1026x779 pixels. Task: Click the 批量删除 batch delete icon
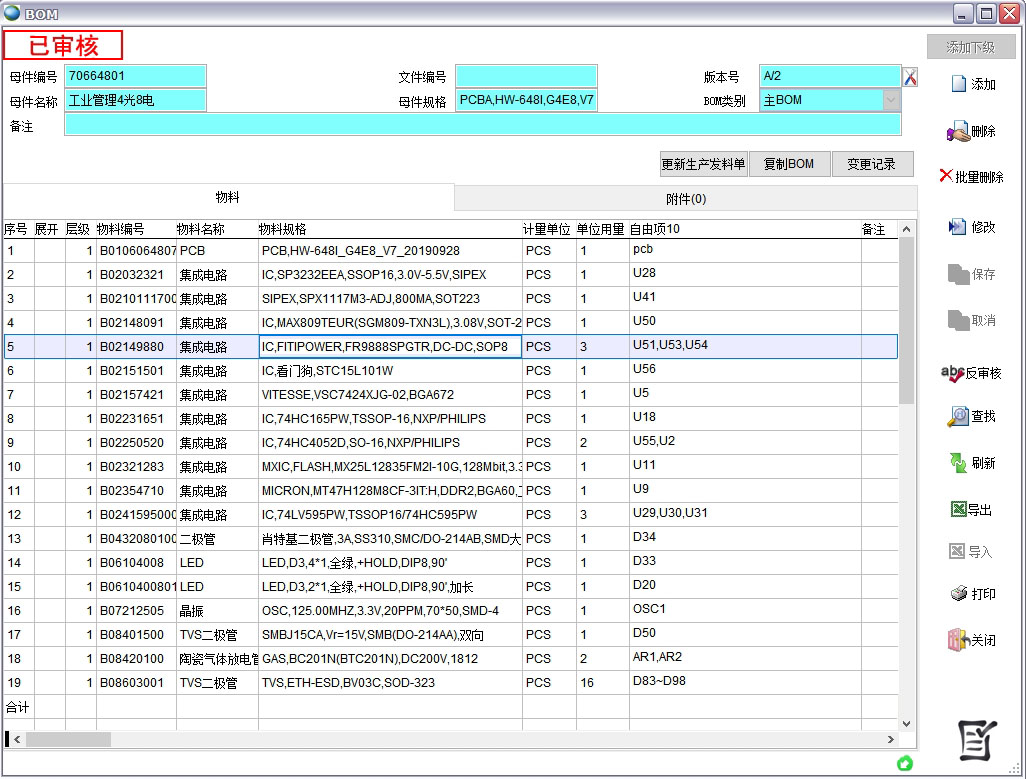(x=971, y=177)
